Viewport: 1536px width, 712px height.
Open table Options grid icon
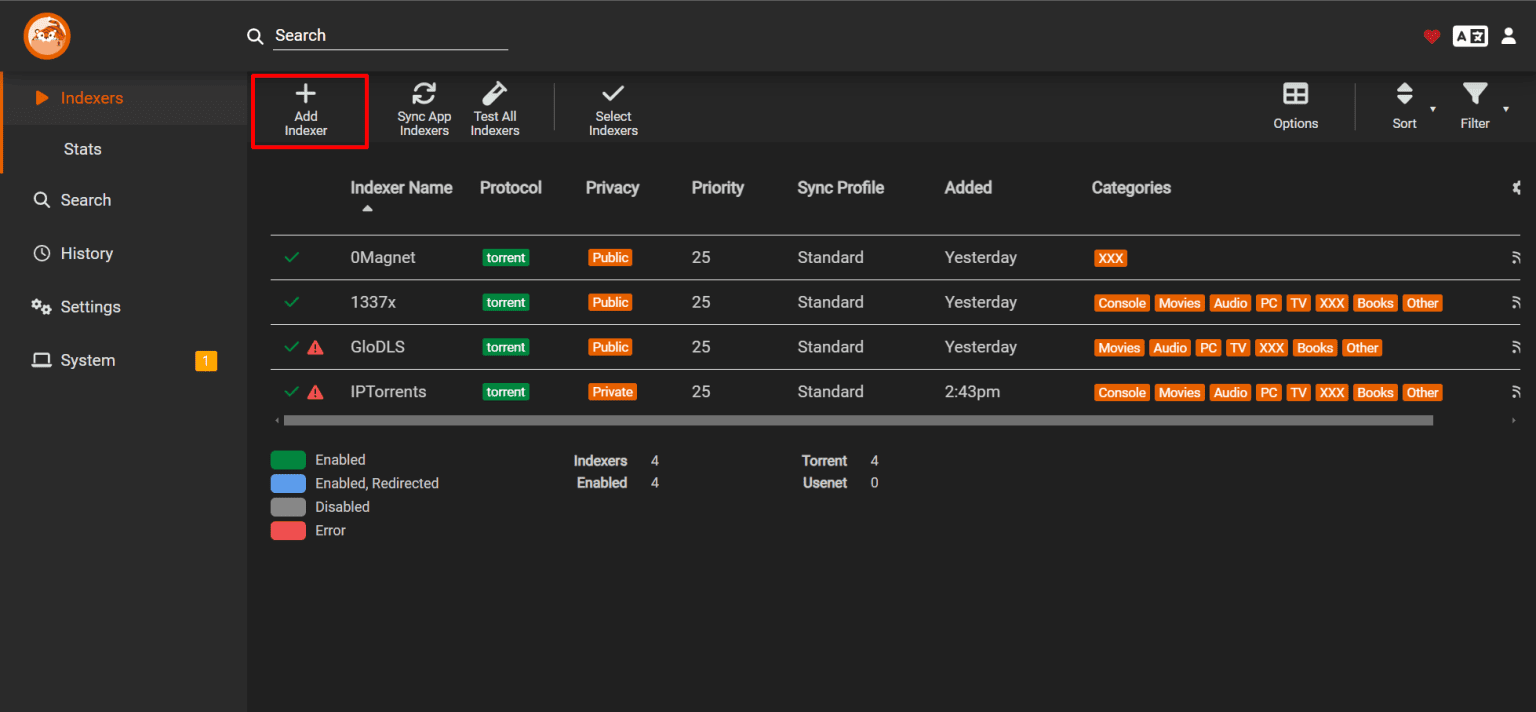(x=1295, y=94)
